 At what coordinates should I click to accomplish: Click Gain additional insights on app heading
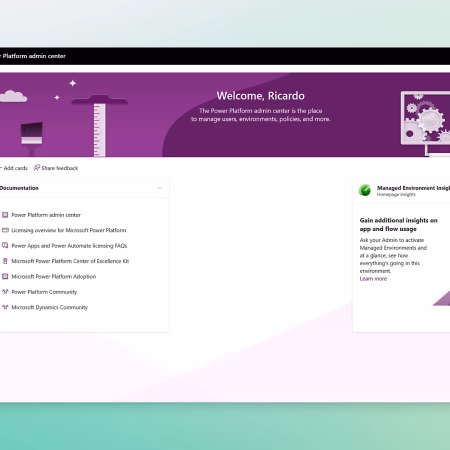(399, 225)
